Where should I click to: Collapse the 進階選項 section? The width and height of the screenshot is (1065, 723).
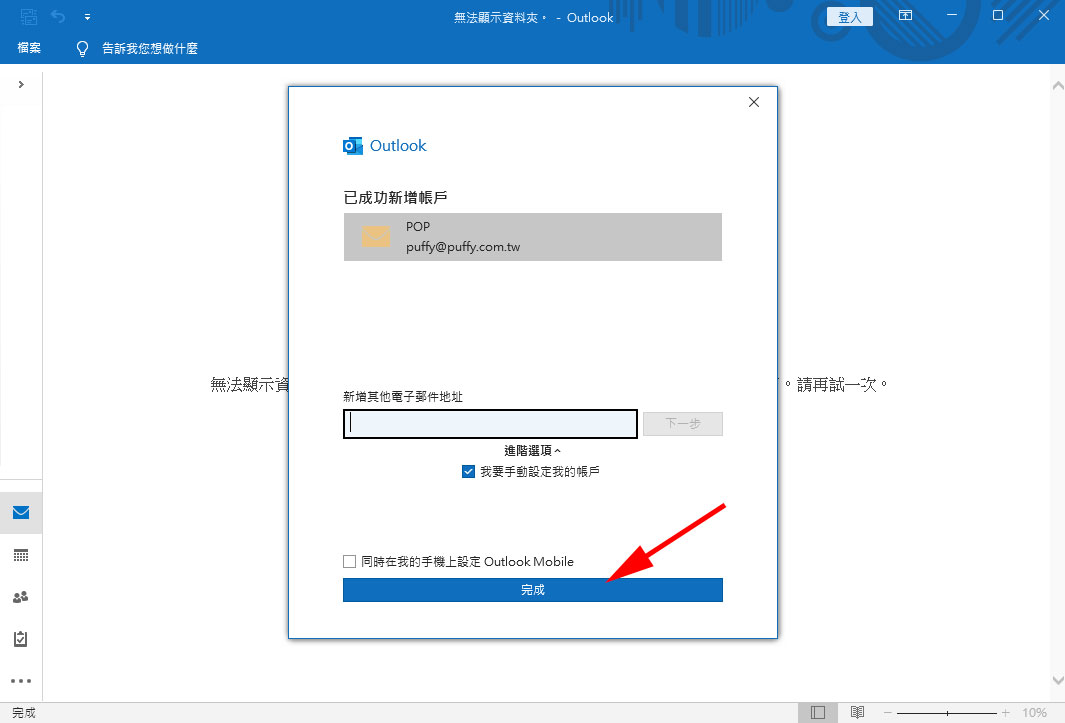click(532, 451)
